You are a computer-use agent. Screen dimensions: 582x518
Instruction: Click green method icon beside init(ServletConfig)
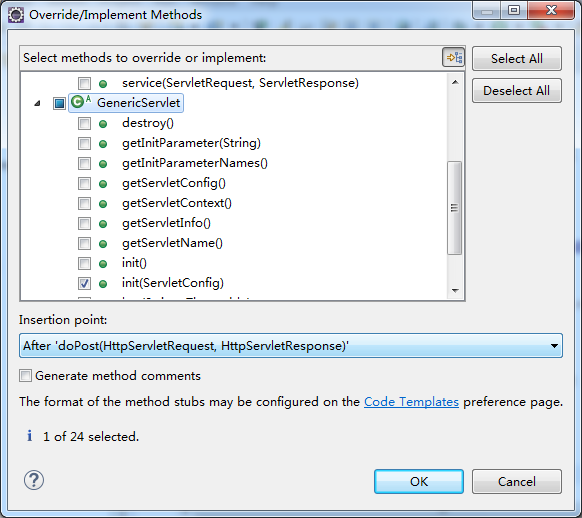103,284
